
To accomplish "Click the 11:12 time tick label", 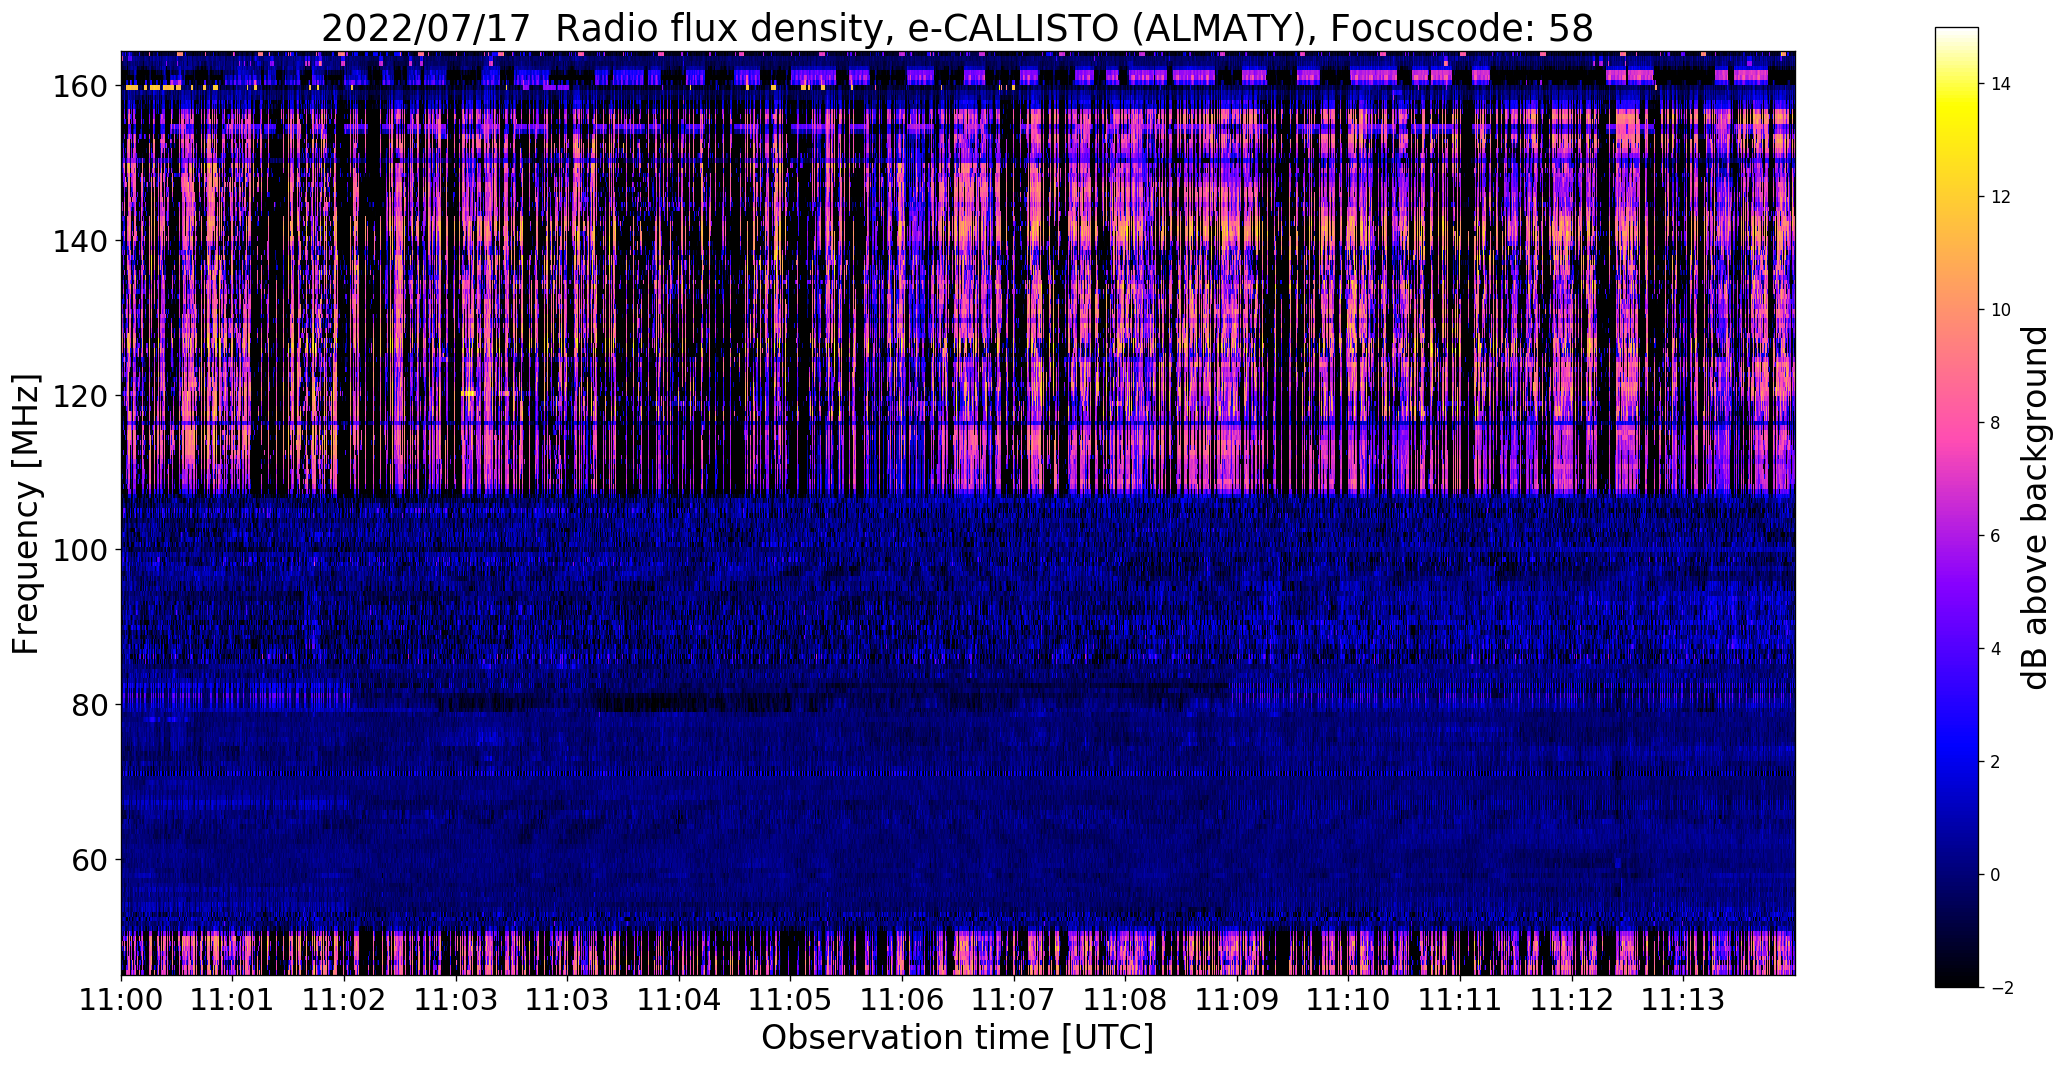I will tap(1572, 1000).
